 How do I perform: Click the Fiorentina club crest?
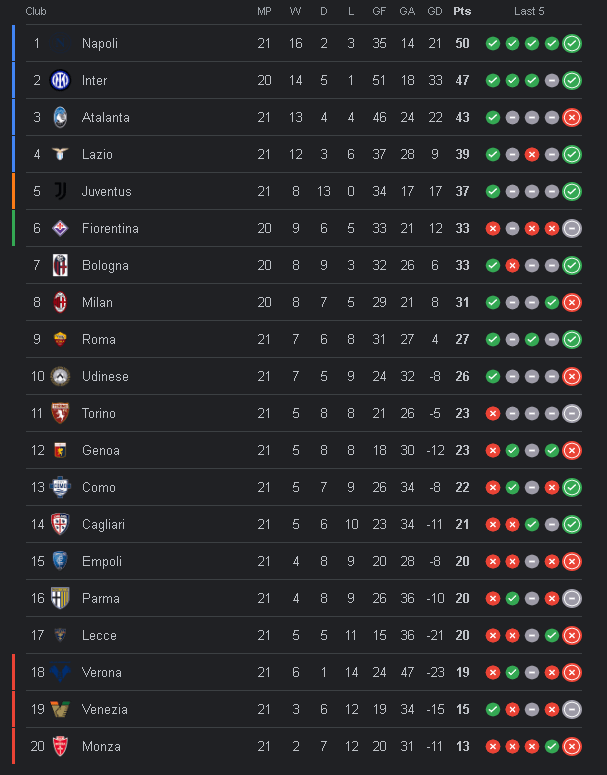click(60, 228)
